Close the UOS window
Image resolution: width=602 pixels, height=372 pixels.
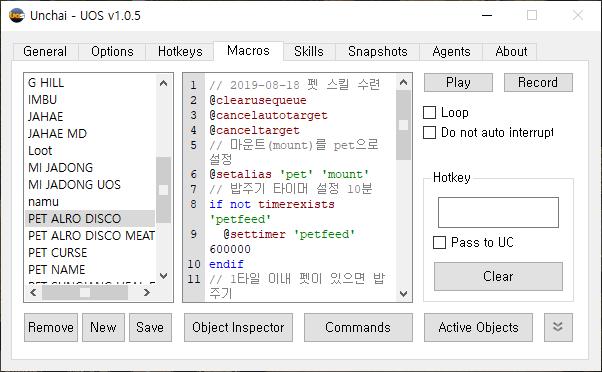[x=577, y=15]
